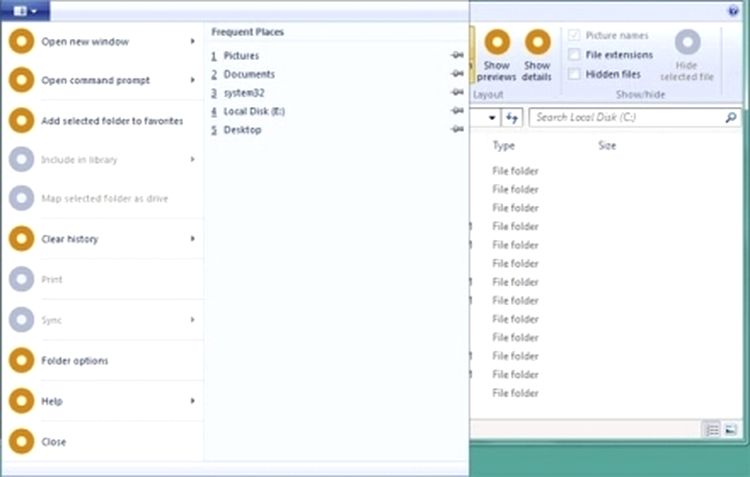Viewport: 750px width, 477px height.
Task: Sort by Size column header
Action: (607, 145)
